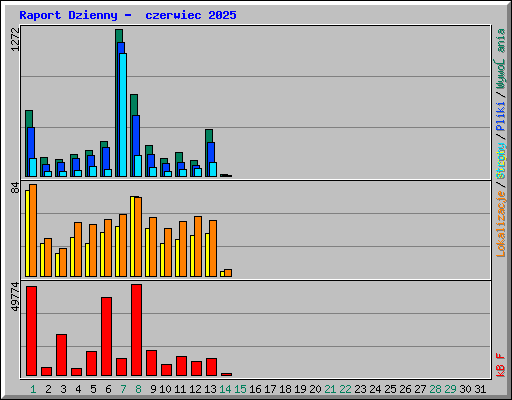Click day label 22 on the x-axis

click(345, 389)
